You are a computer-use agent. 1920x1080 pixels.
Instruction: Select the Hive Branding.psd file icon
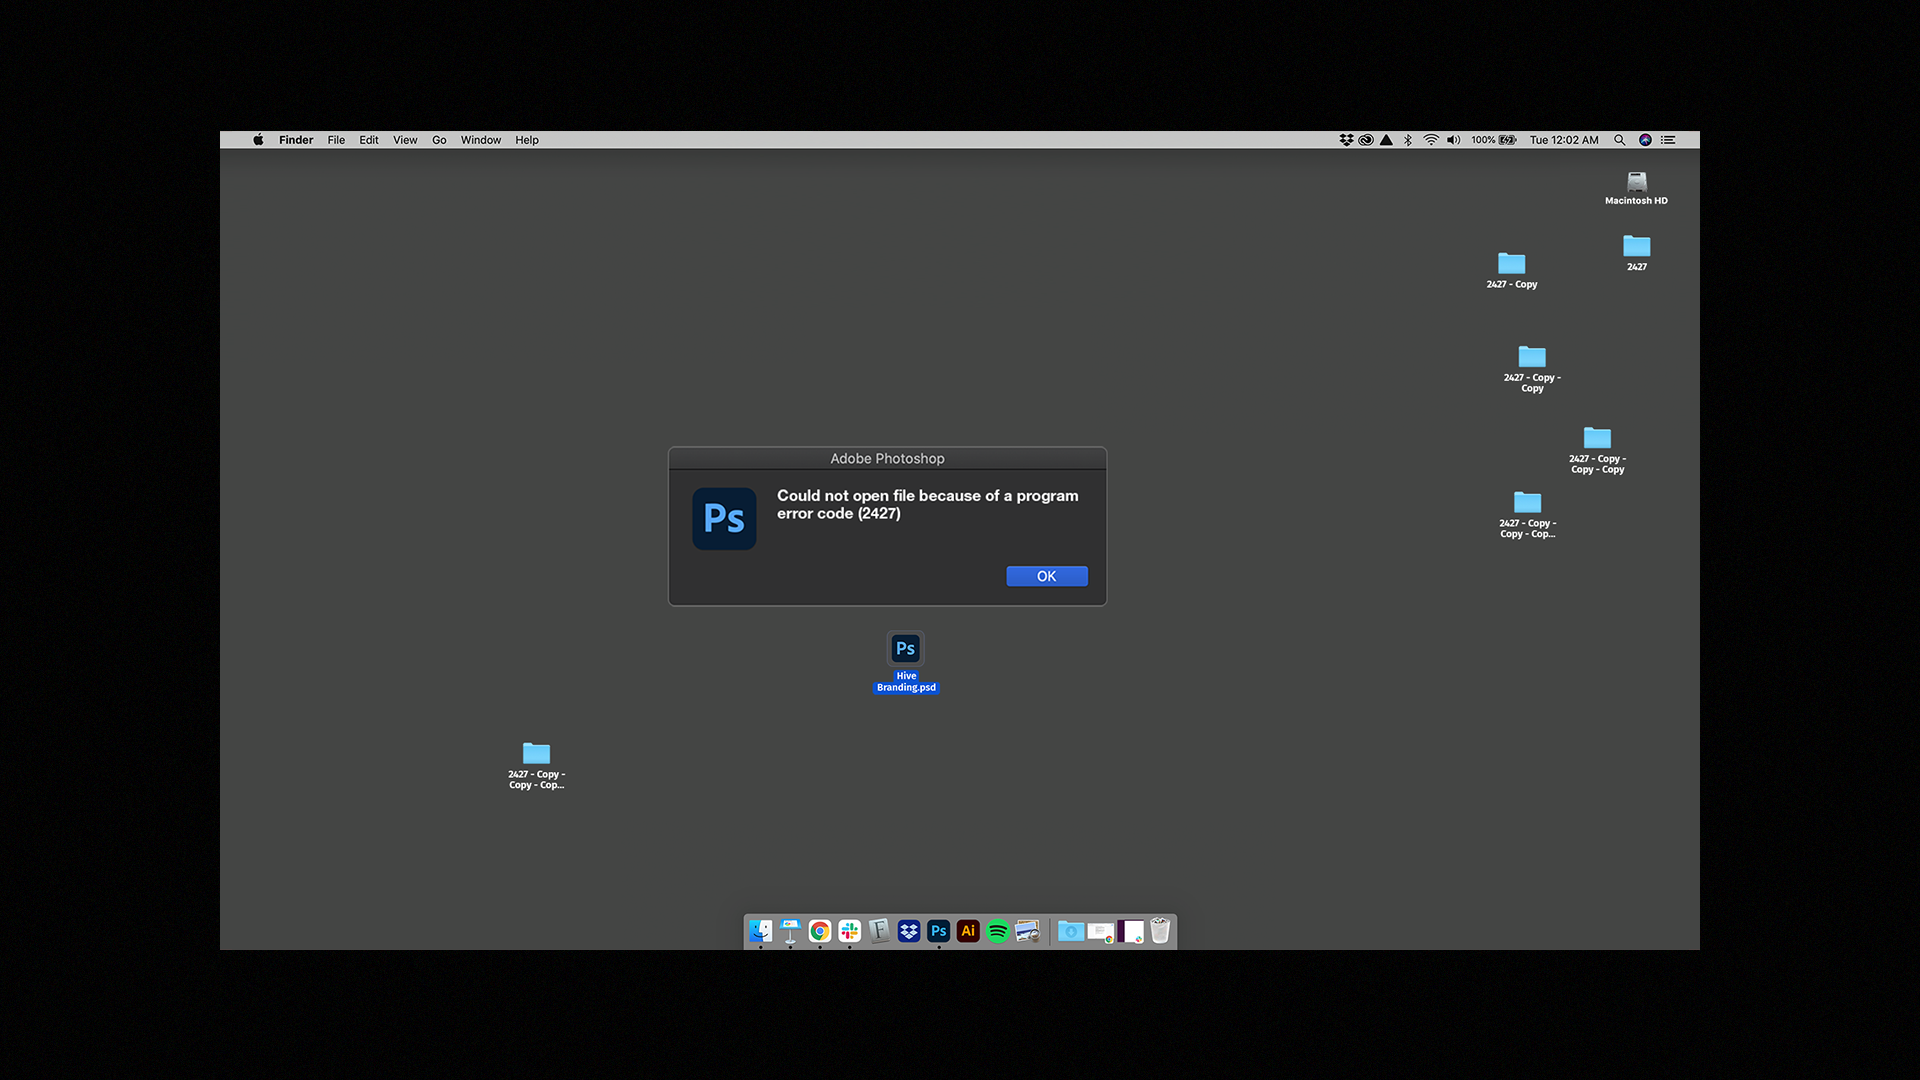coord(905,648)
